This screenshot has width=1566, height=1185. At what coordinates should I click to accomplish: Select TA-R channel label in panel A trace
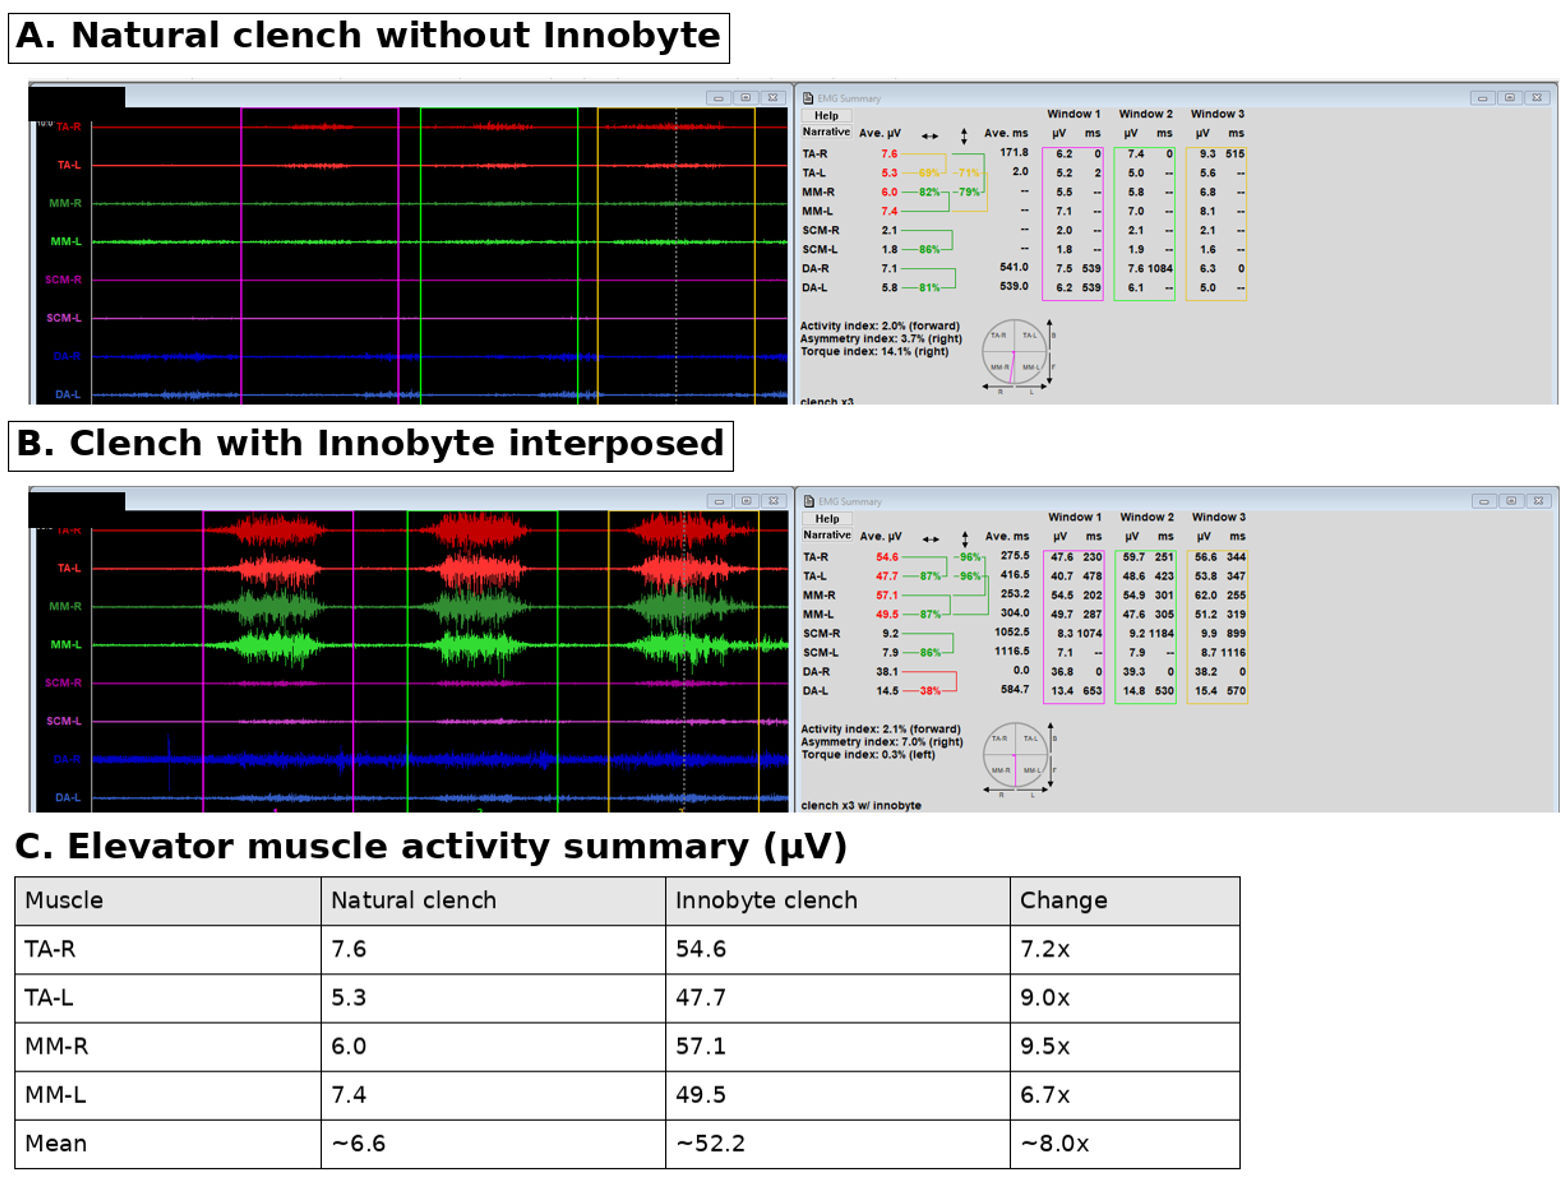68,127
